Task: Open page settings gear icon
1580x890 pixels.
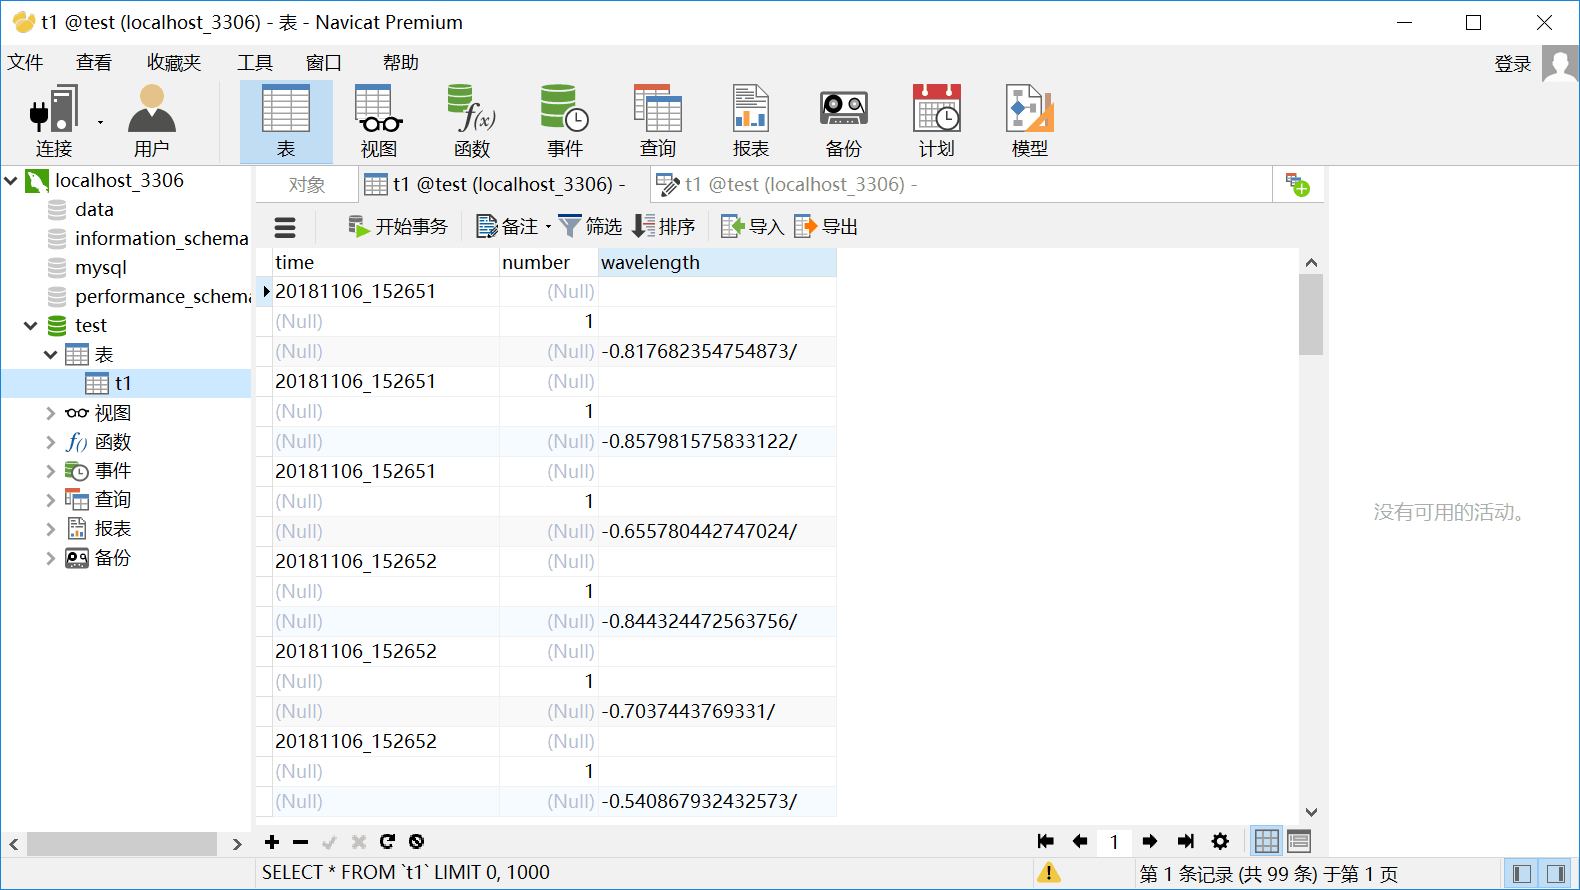Action: 1220,842
